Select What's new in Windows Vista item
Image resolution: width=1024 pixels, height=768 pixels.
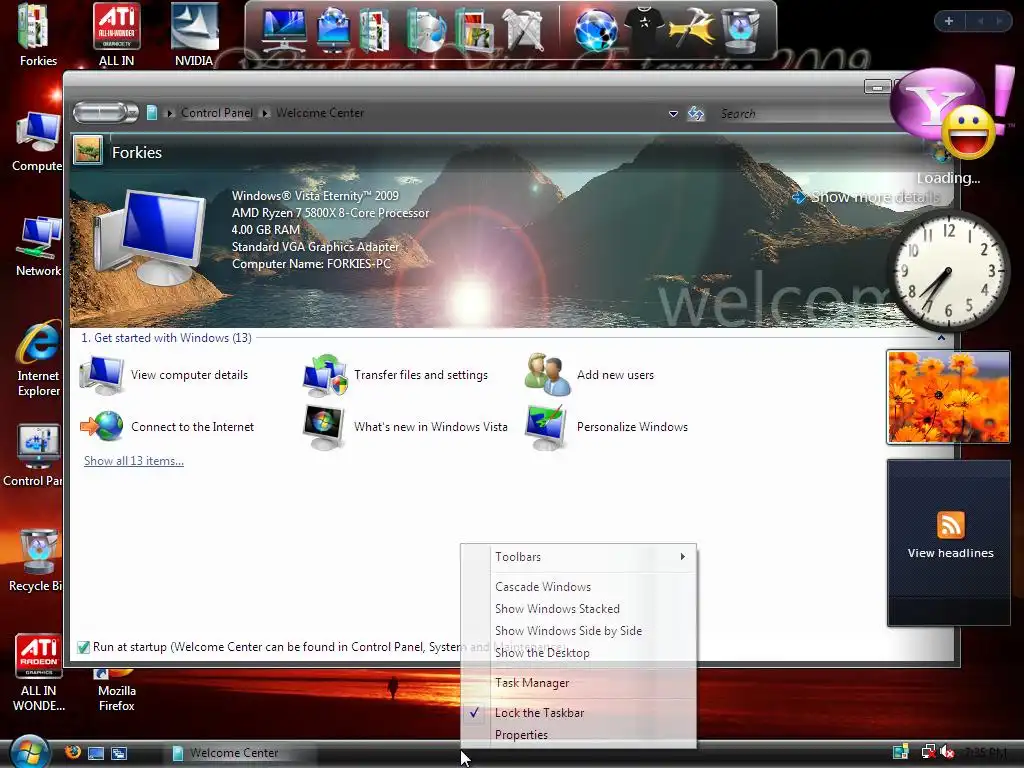coord(406,427)
